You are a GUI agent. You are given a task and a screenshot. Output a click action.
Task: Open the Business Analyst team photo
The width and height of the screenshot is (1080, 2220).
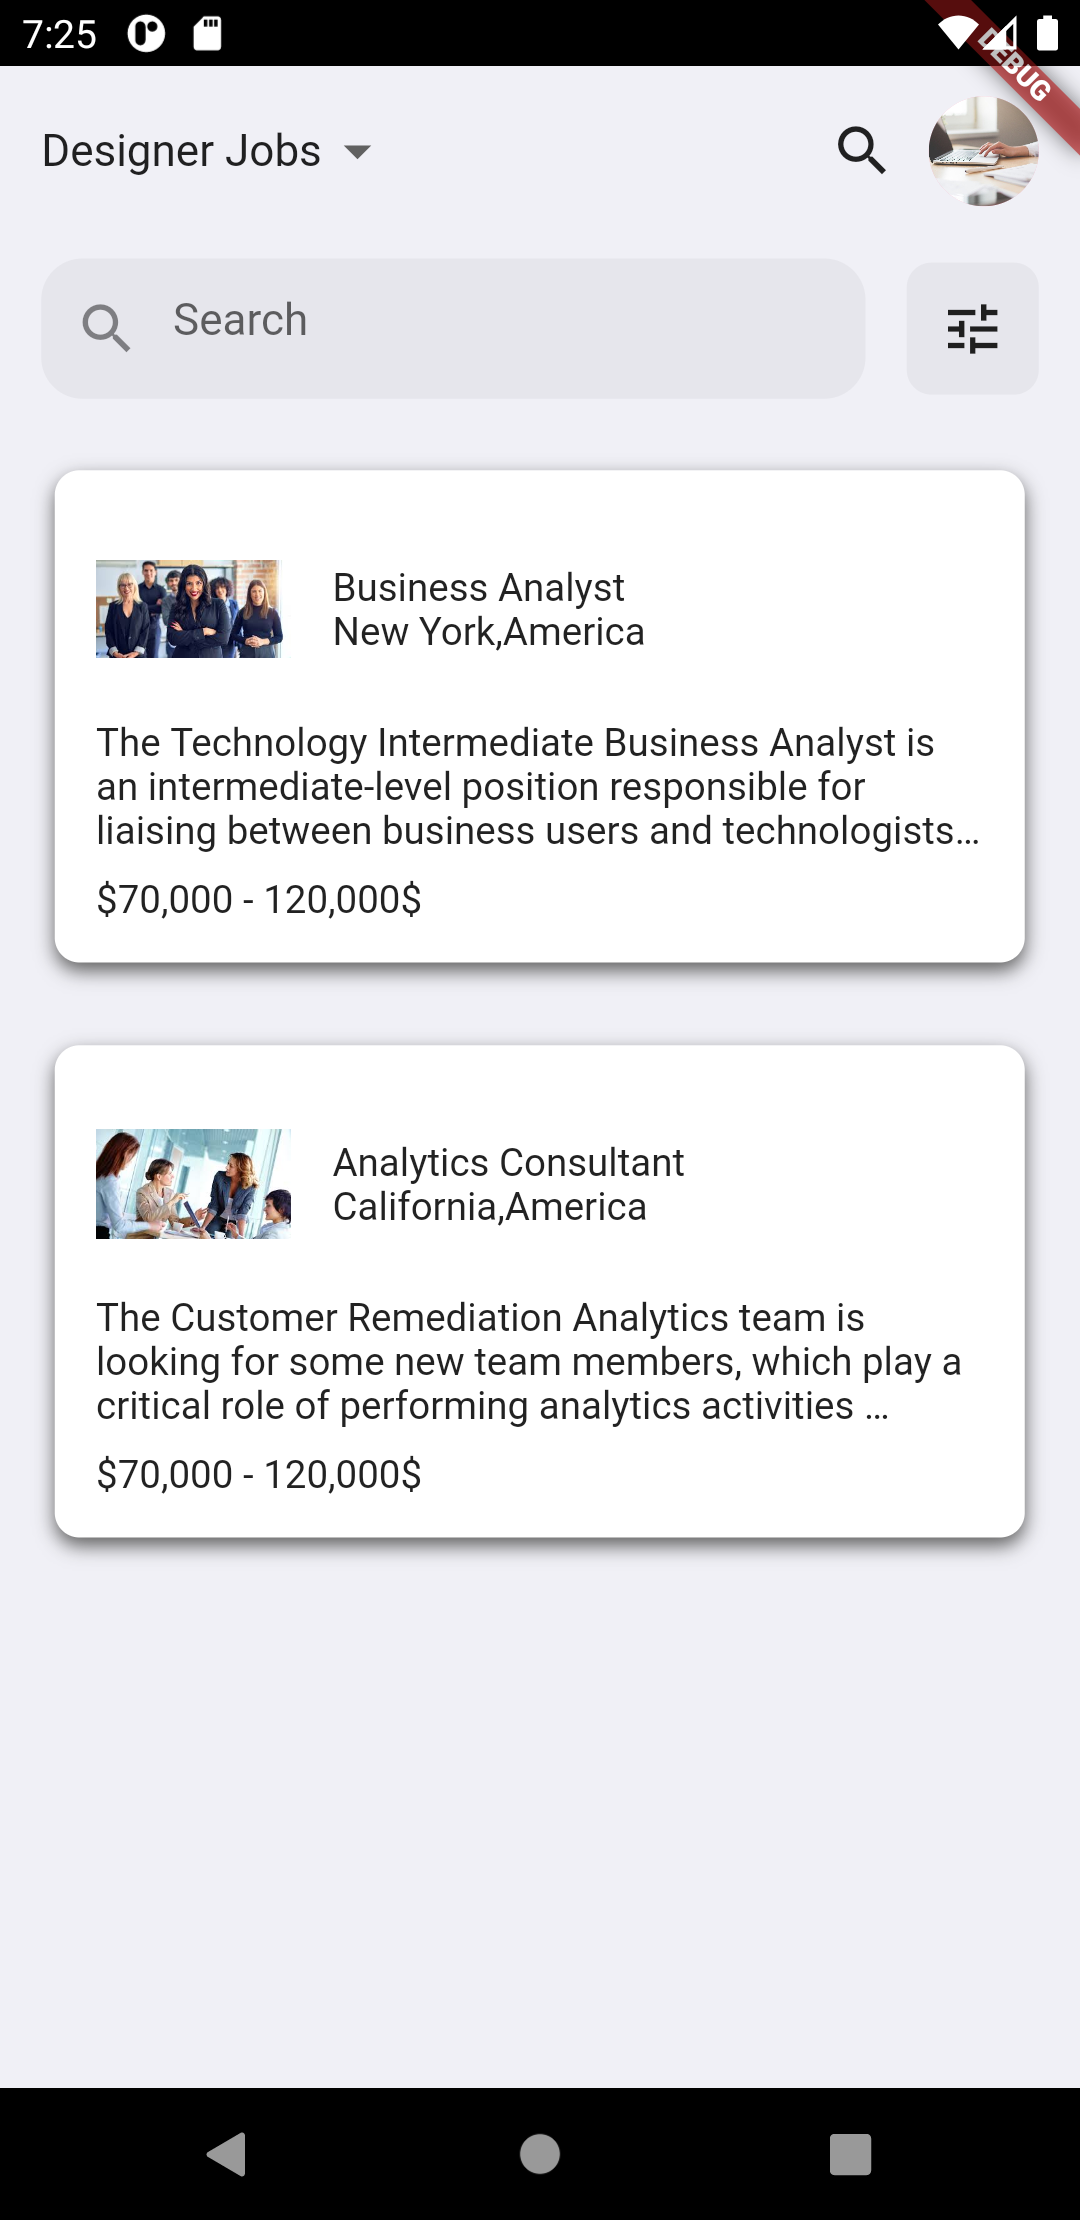pyautogui.click(x=189, y=609)
